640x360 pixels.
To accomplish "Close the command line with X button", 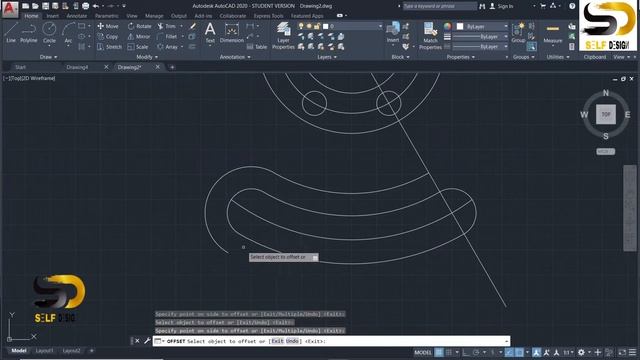I will [x=137, y=341].
